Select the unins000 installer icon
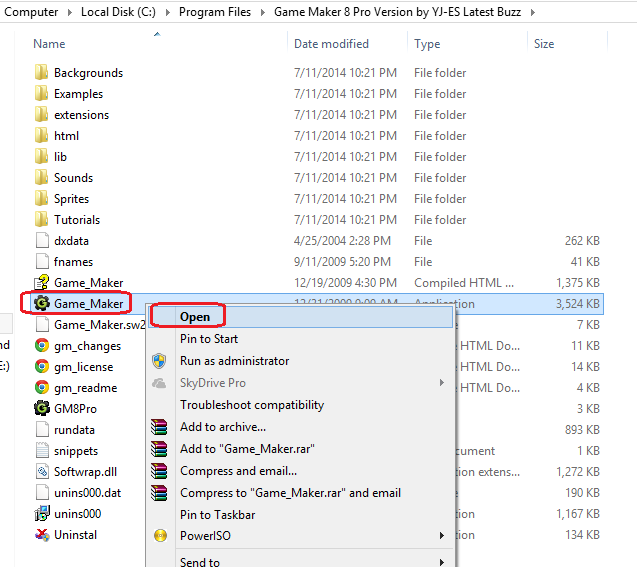Image resolution: width=637 pixels, height=567 pixels. point(42,513)
